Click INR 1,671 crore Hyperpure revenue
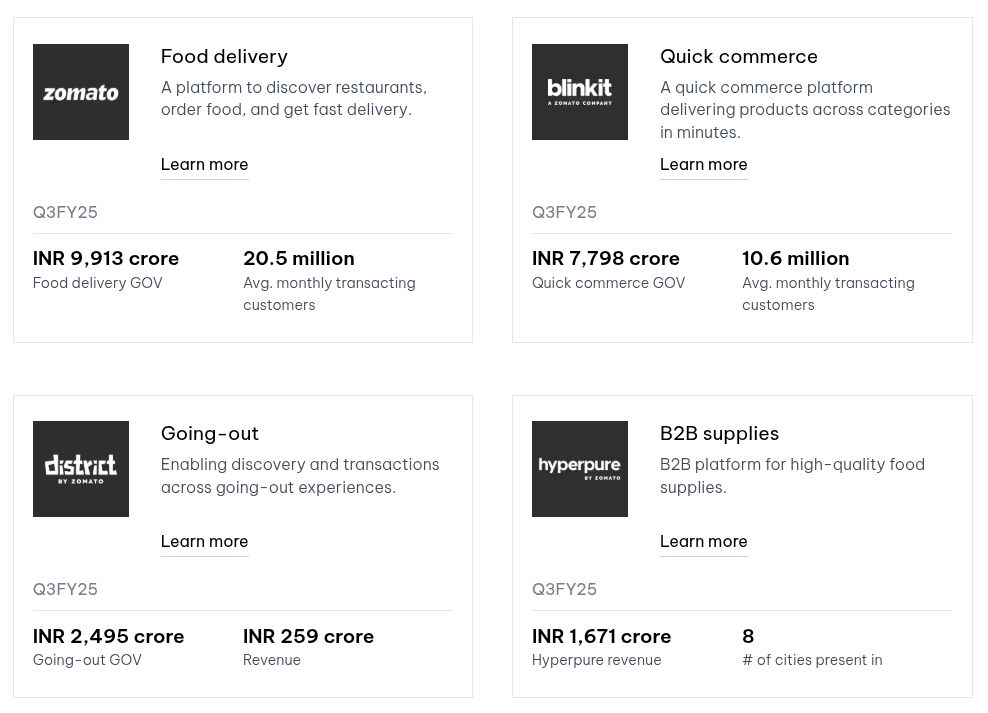Image resolution: width=988 pixels, height=713 pixels. point(601,636)
